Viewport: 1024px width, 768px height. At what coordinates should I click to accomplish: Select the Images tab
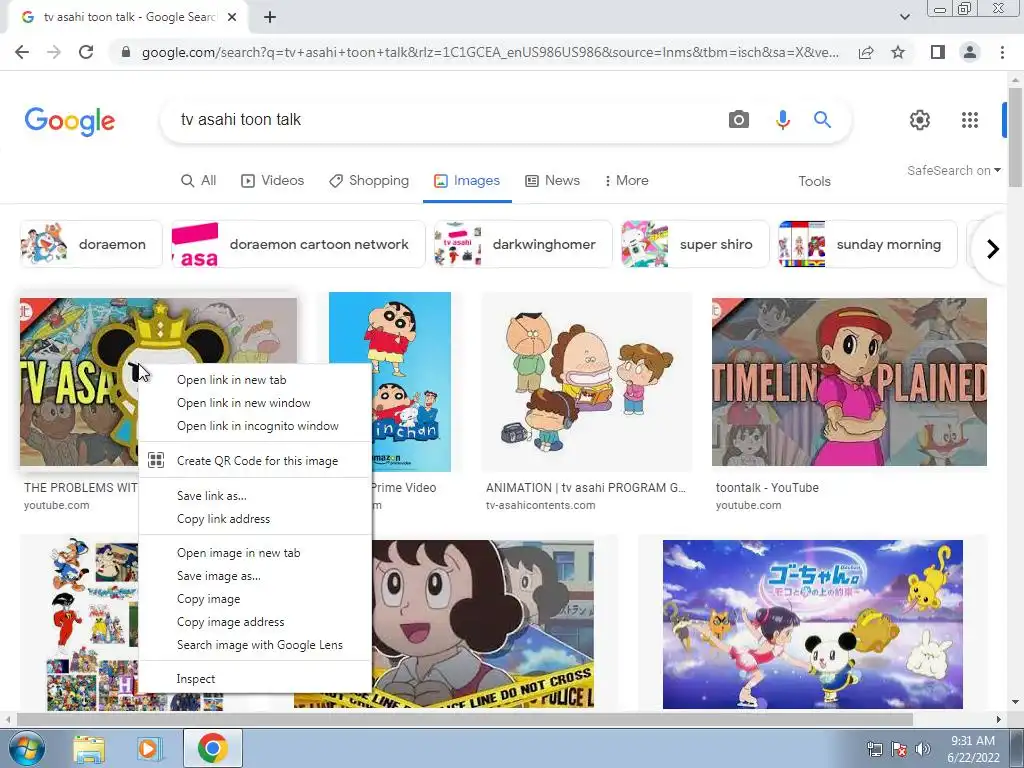pos(467,180)
